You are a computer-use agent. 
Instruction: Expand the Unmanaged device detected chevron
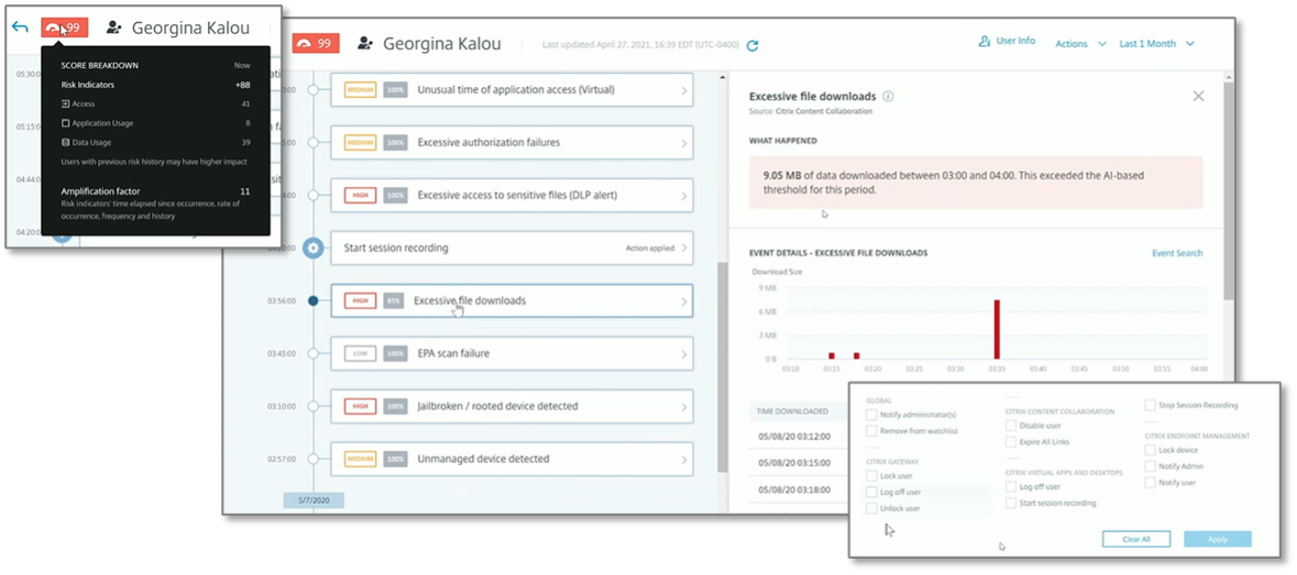[x=684, y=460]
